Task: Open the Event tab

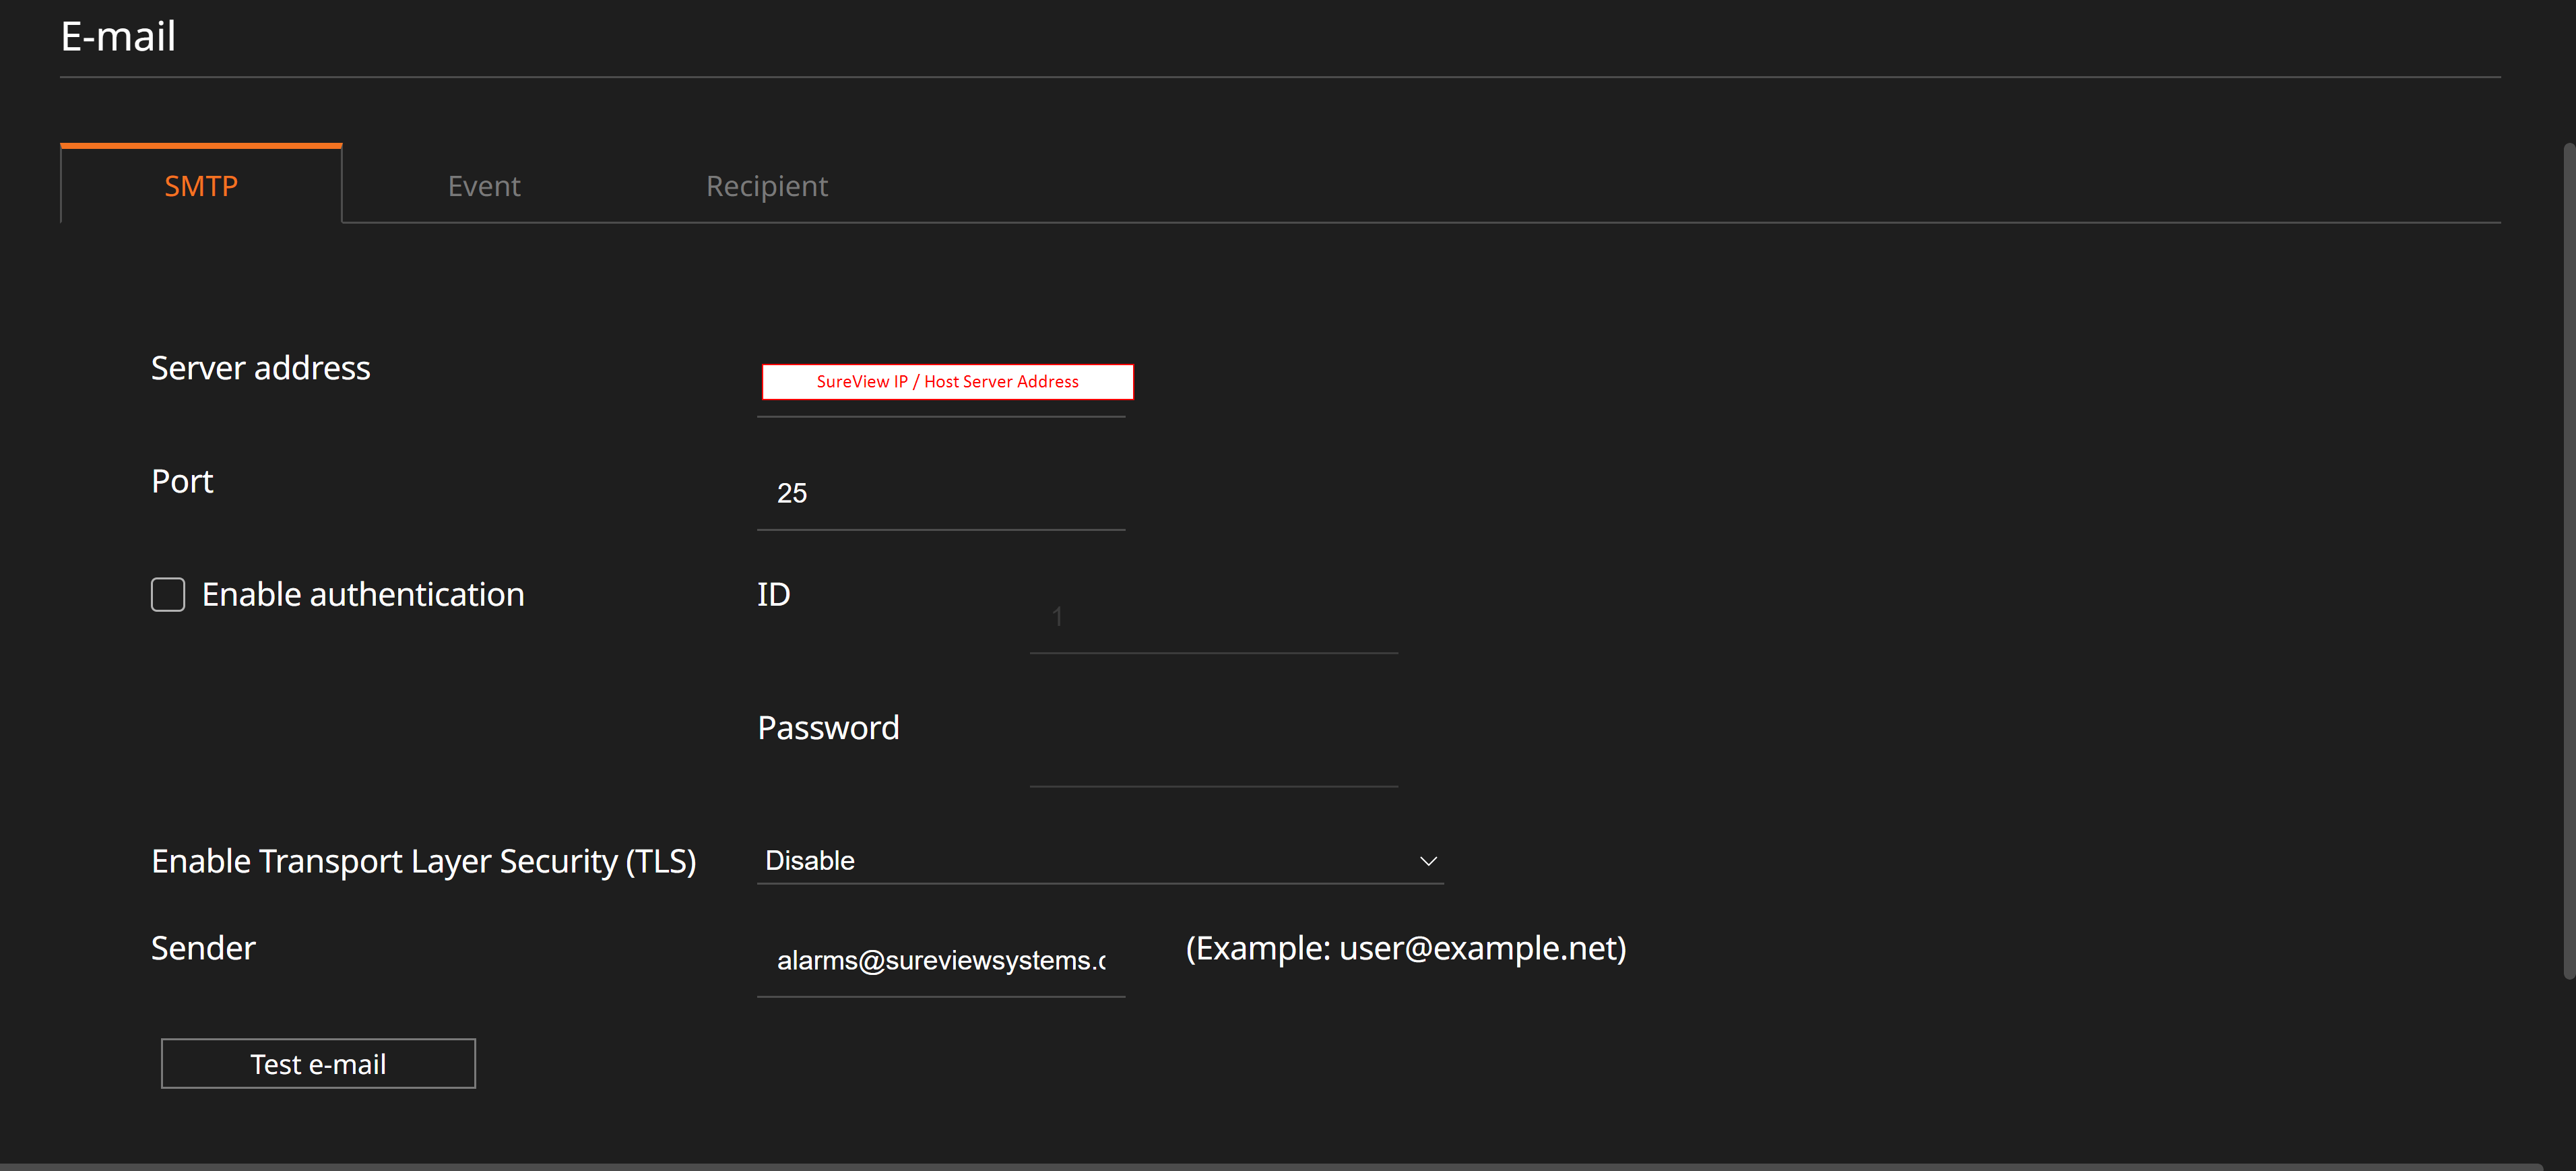Action: pyautogui.click(x=484, y=186)
